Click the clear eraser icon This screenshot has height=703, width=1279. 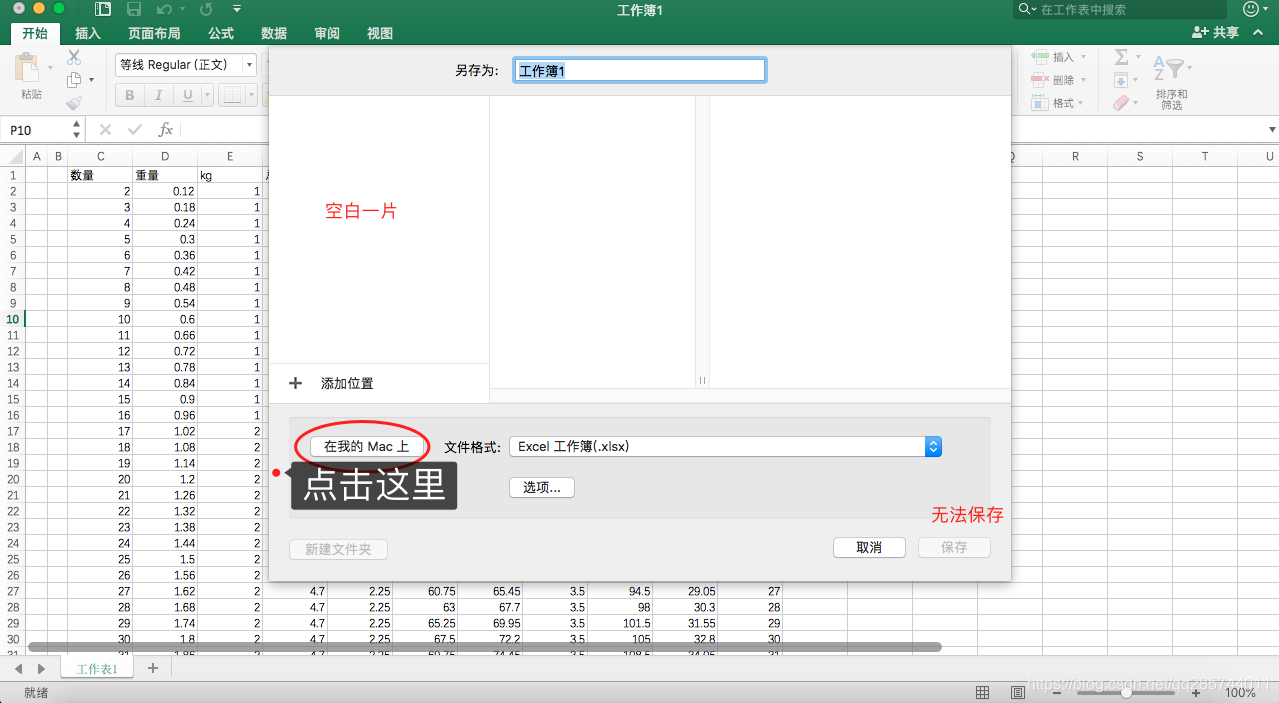[x=1121, y=103]
